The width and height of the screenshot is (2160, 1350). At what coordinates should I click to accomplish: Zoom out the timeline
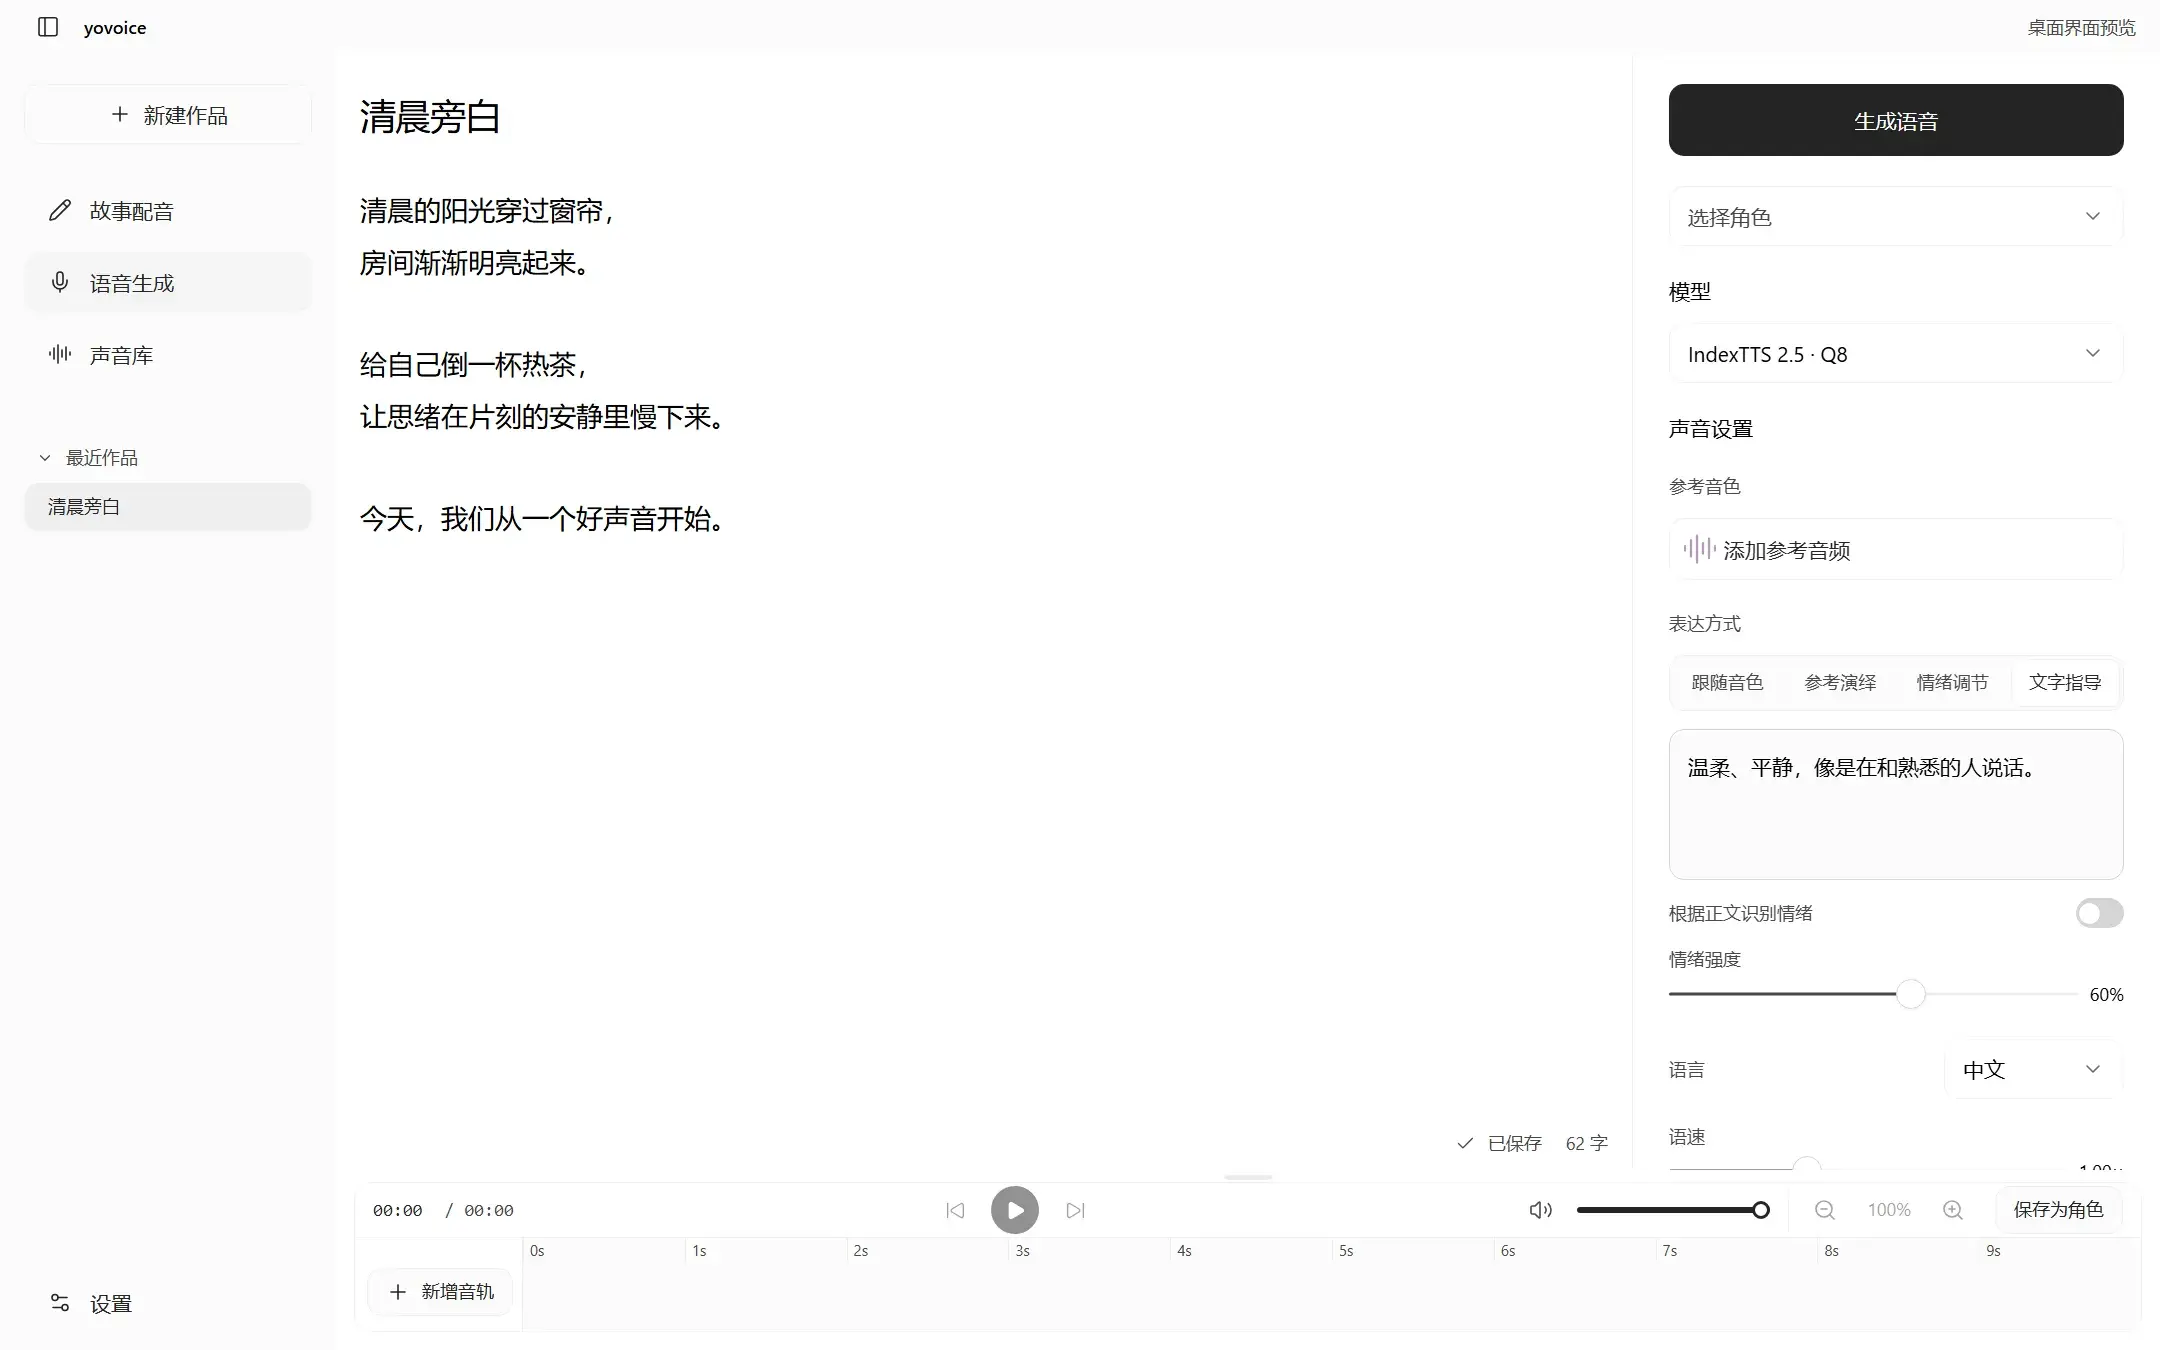coord(1825,1210)
